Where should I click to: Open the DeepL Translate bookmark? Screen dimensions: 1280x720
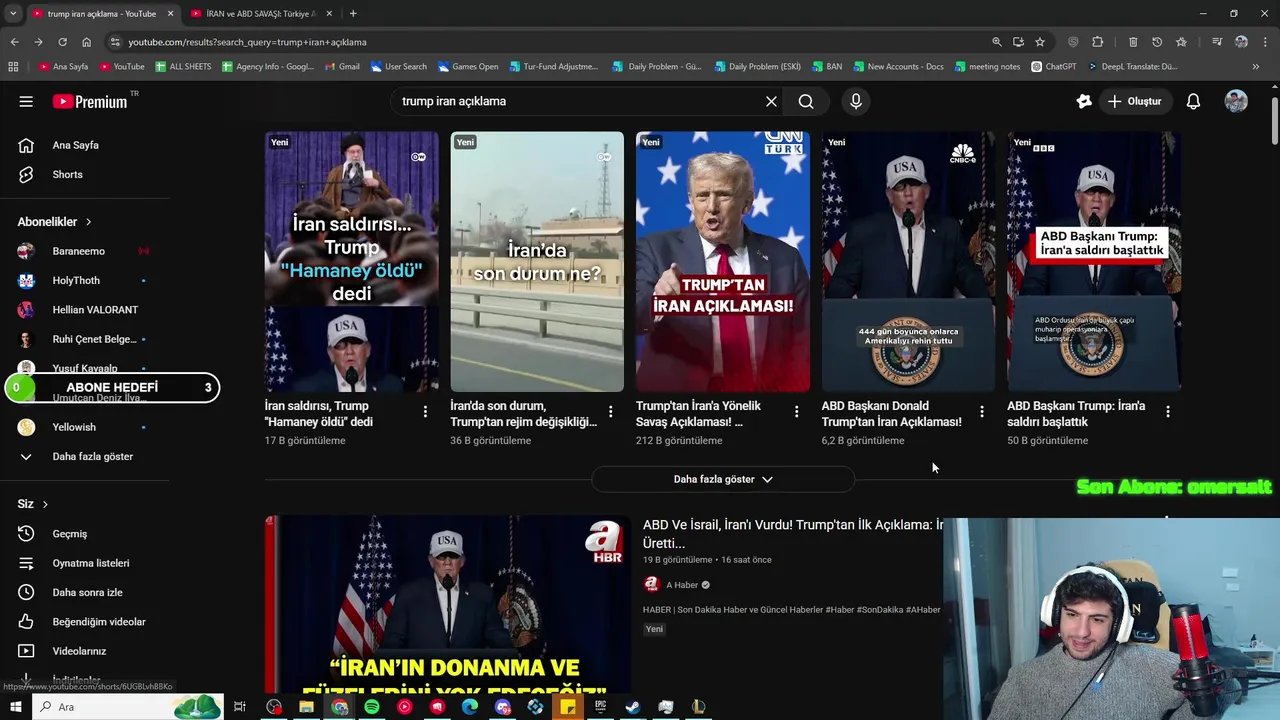coord(1131,67)
